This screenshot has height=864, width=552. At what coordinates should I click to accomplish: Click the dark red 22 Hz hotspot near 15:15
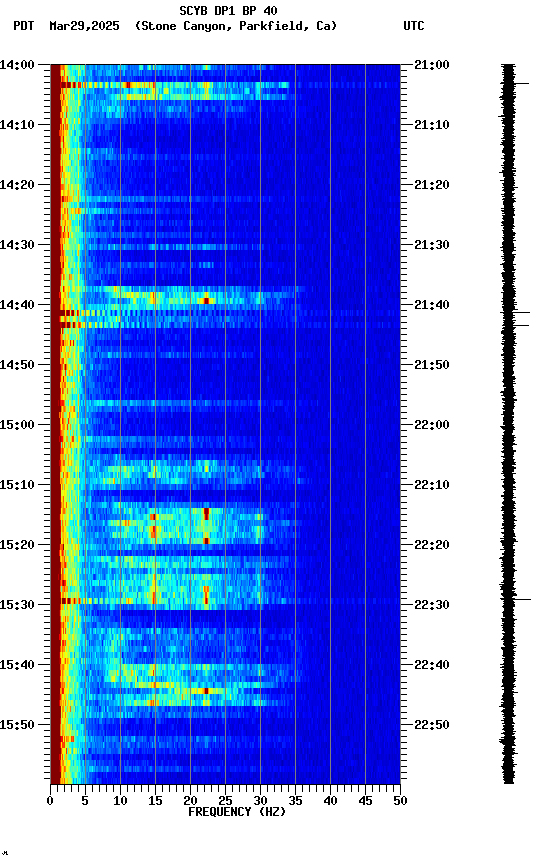point(207,514)
